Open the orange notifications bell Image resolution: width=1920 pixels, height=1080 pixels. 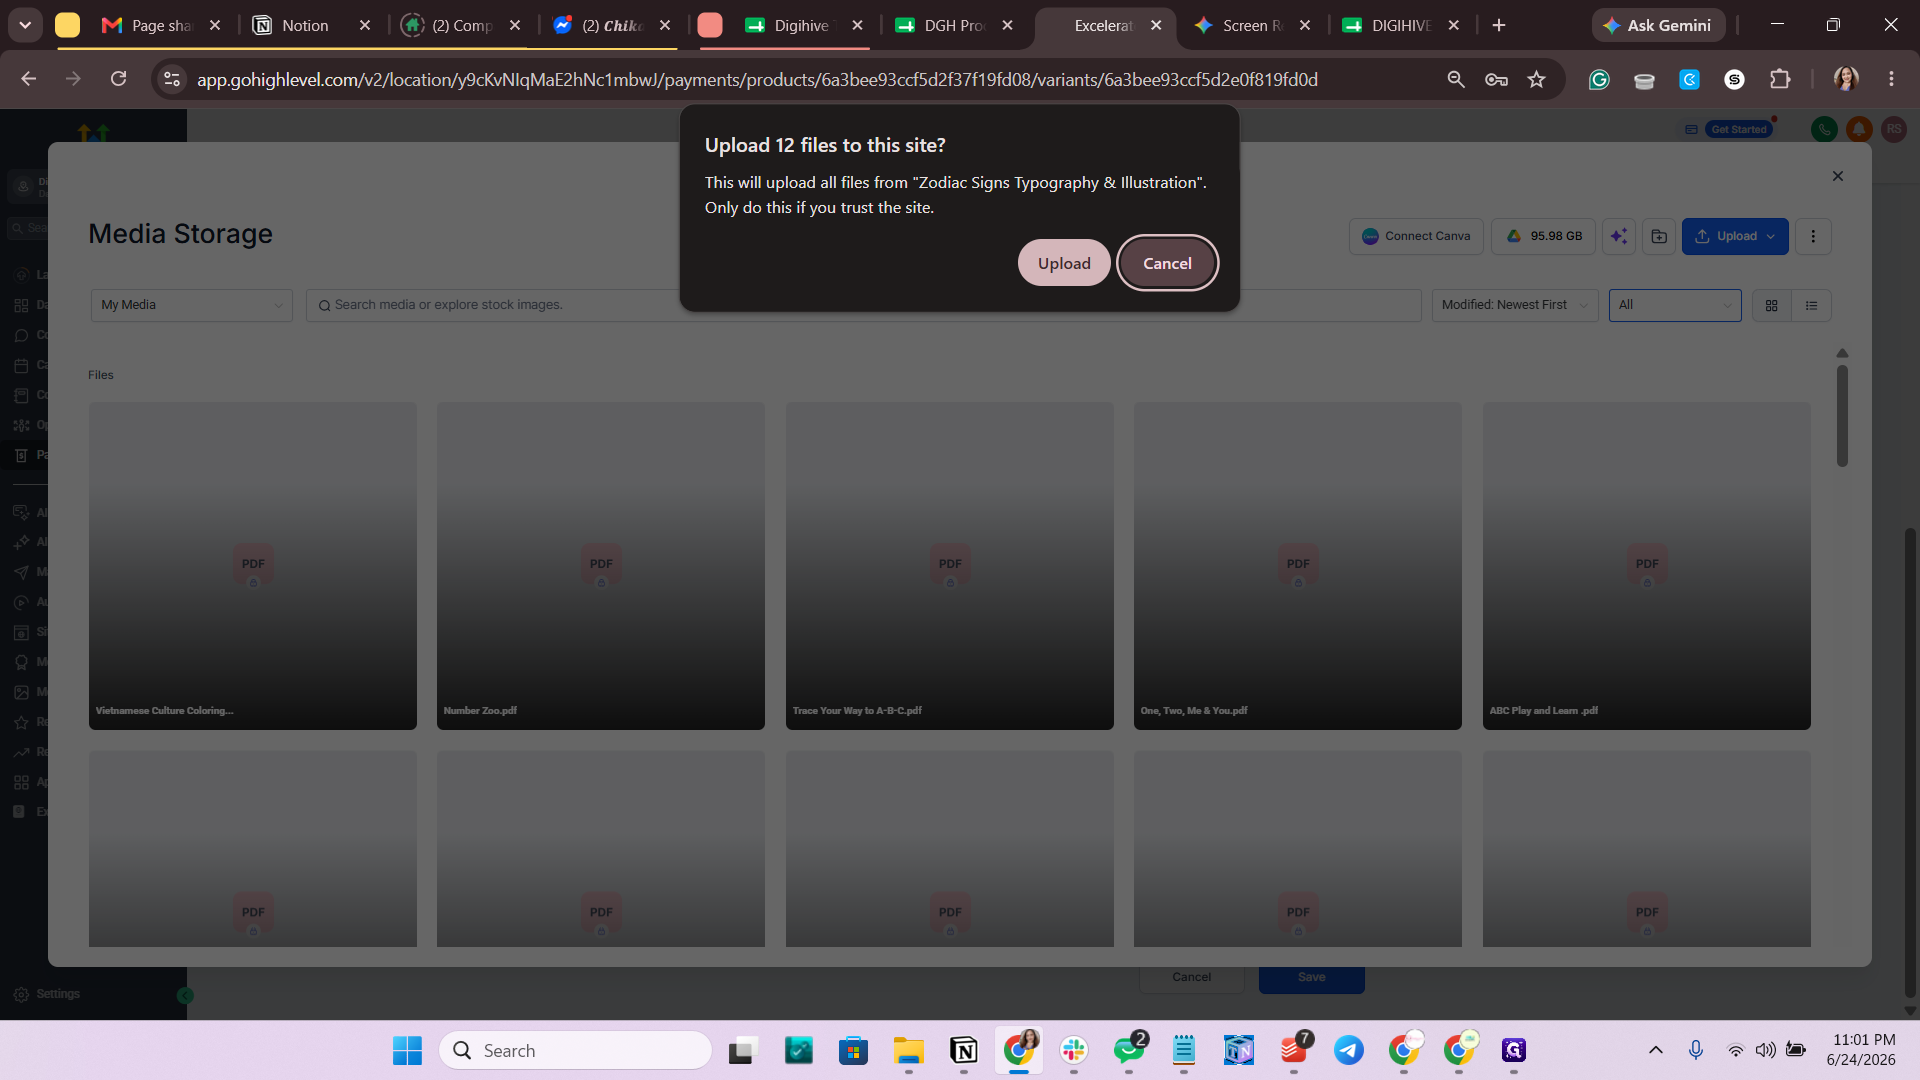(x=1859, y=129)
